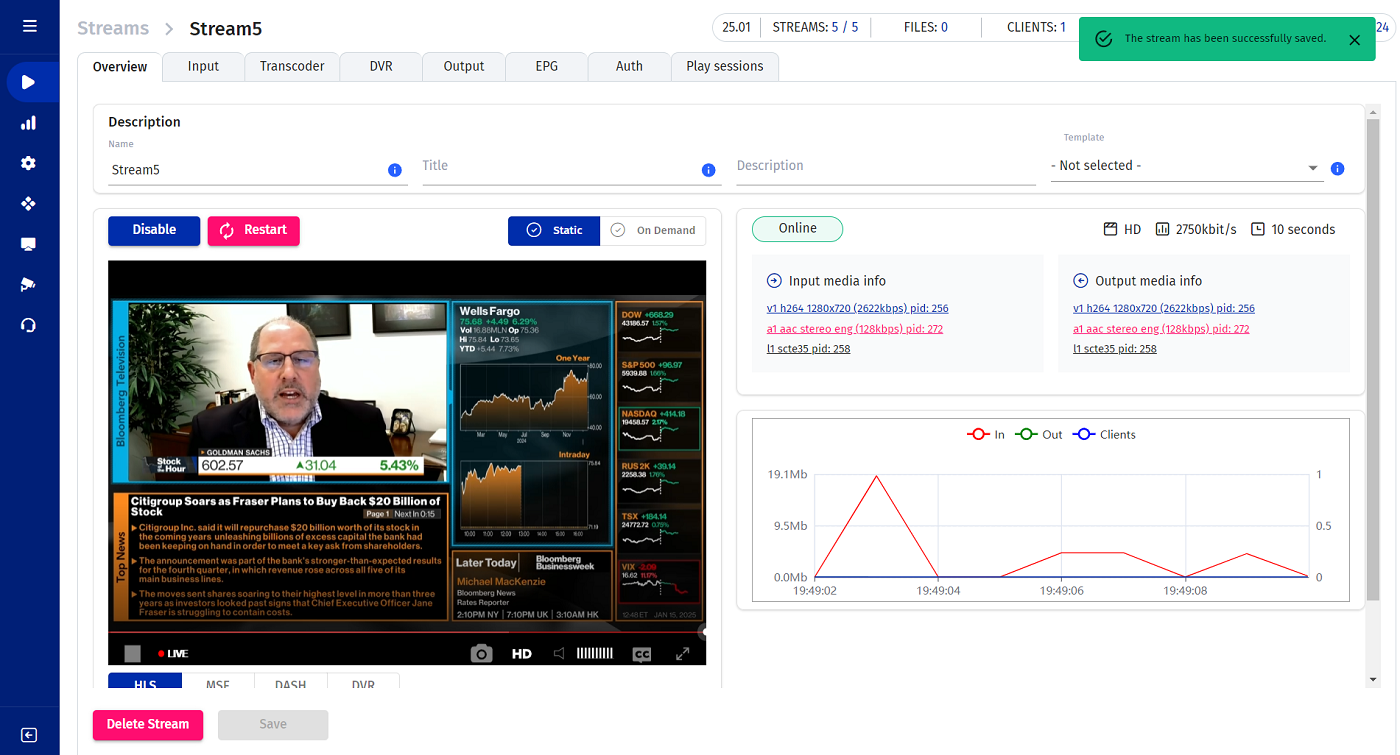Image resolution: width=1400 pixels, height=755 pixels.
Task: Click the logout icon in the sidebar
Action: (29, 735)
